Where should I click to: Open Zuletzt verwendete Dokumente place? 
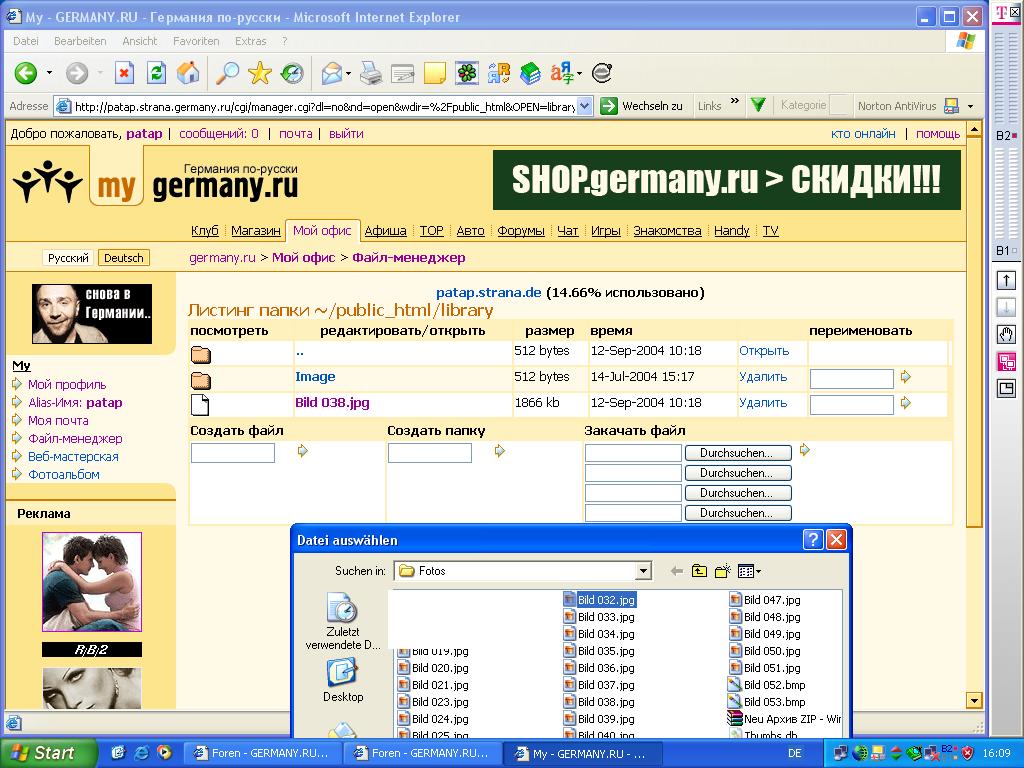343,621
